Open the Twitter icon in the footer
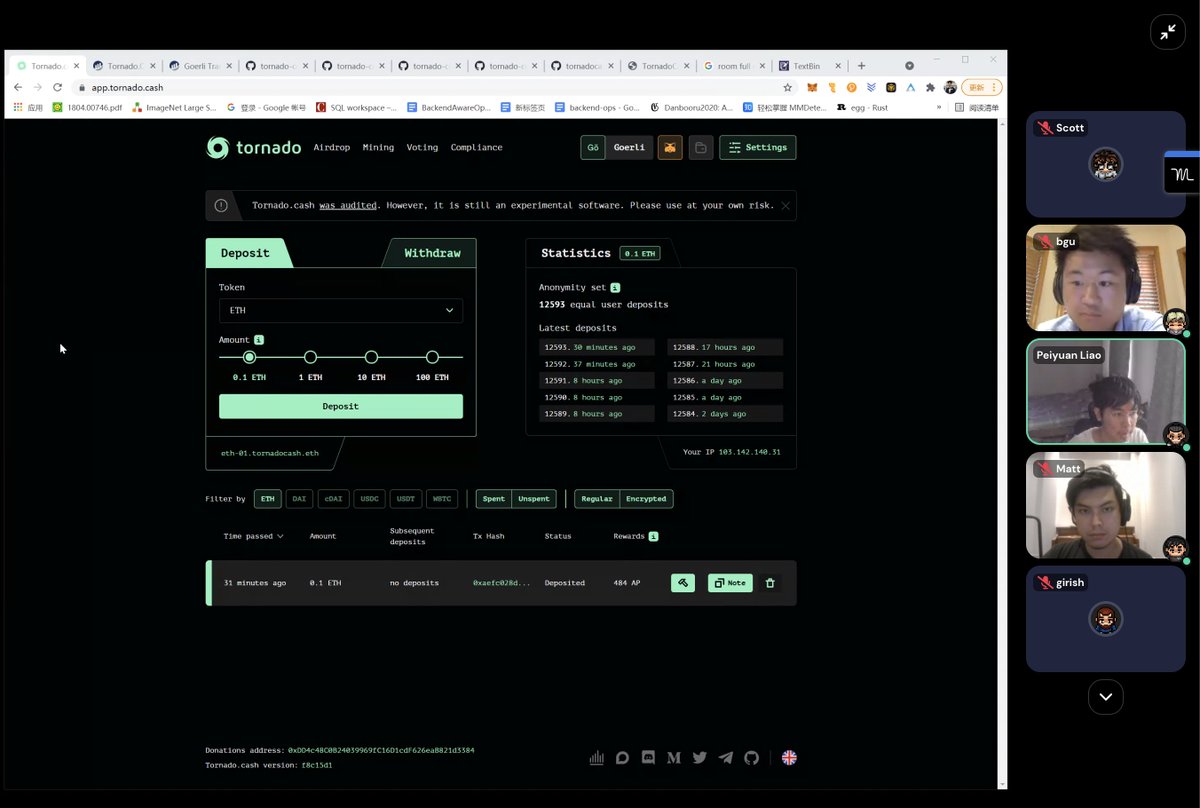The image size is (1200, 808). click(x=700, y=758)
